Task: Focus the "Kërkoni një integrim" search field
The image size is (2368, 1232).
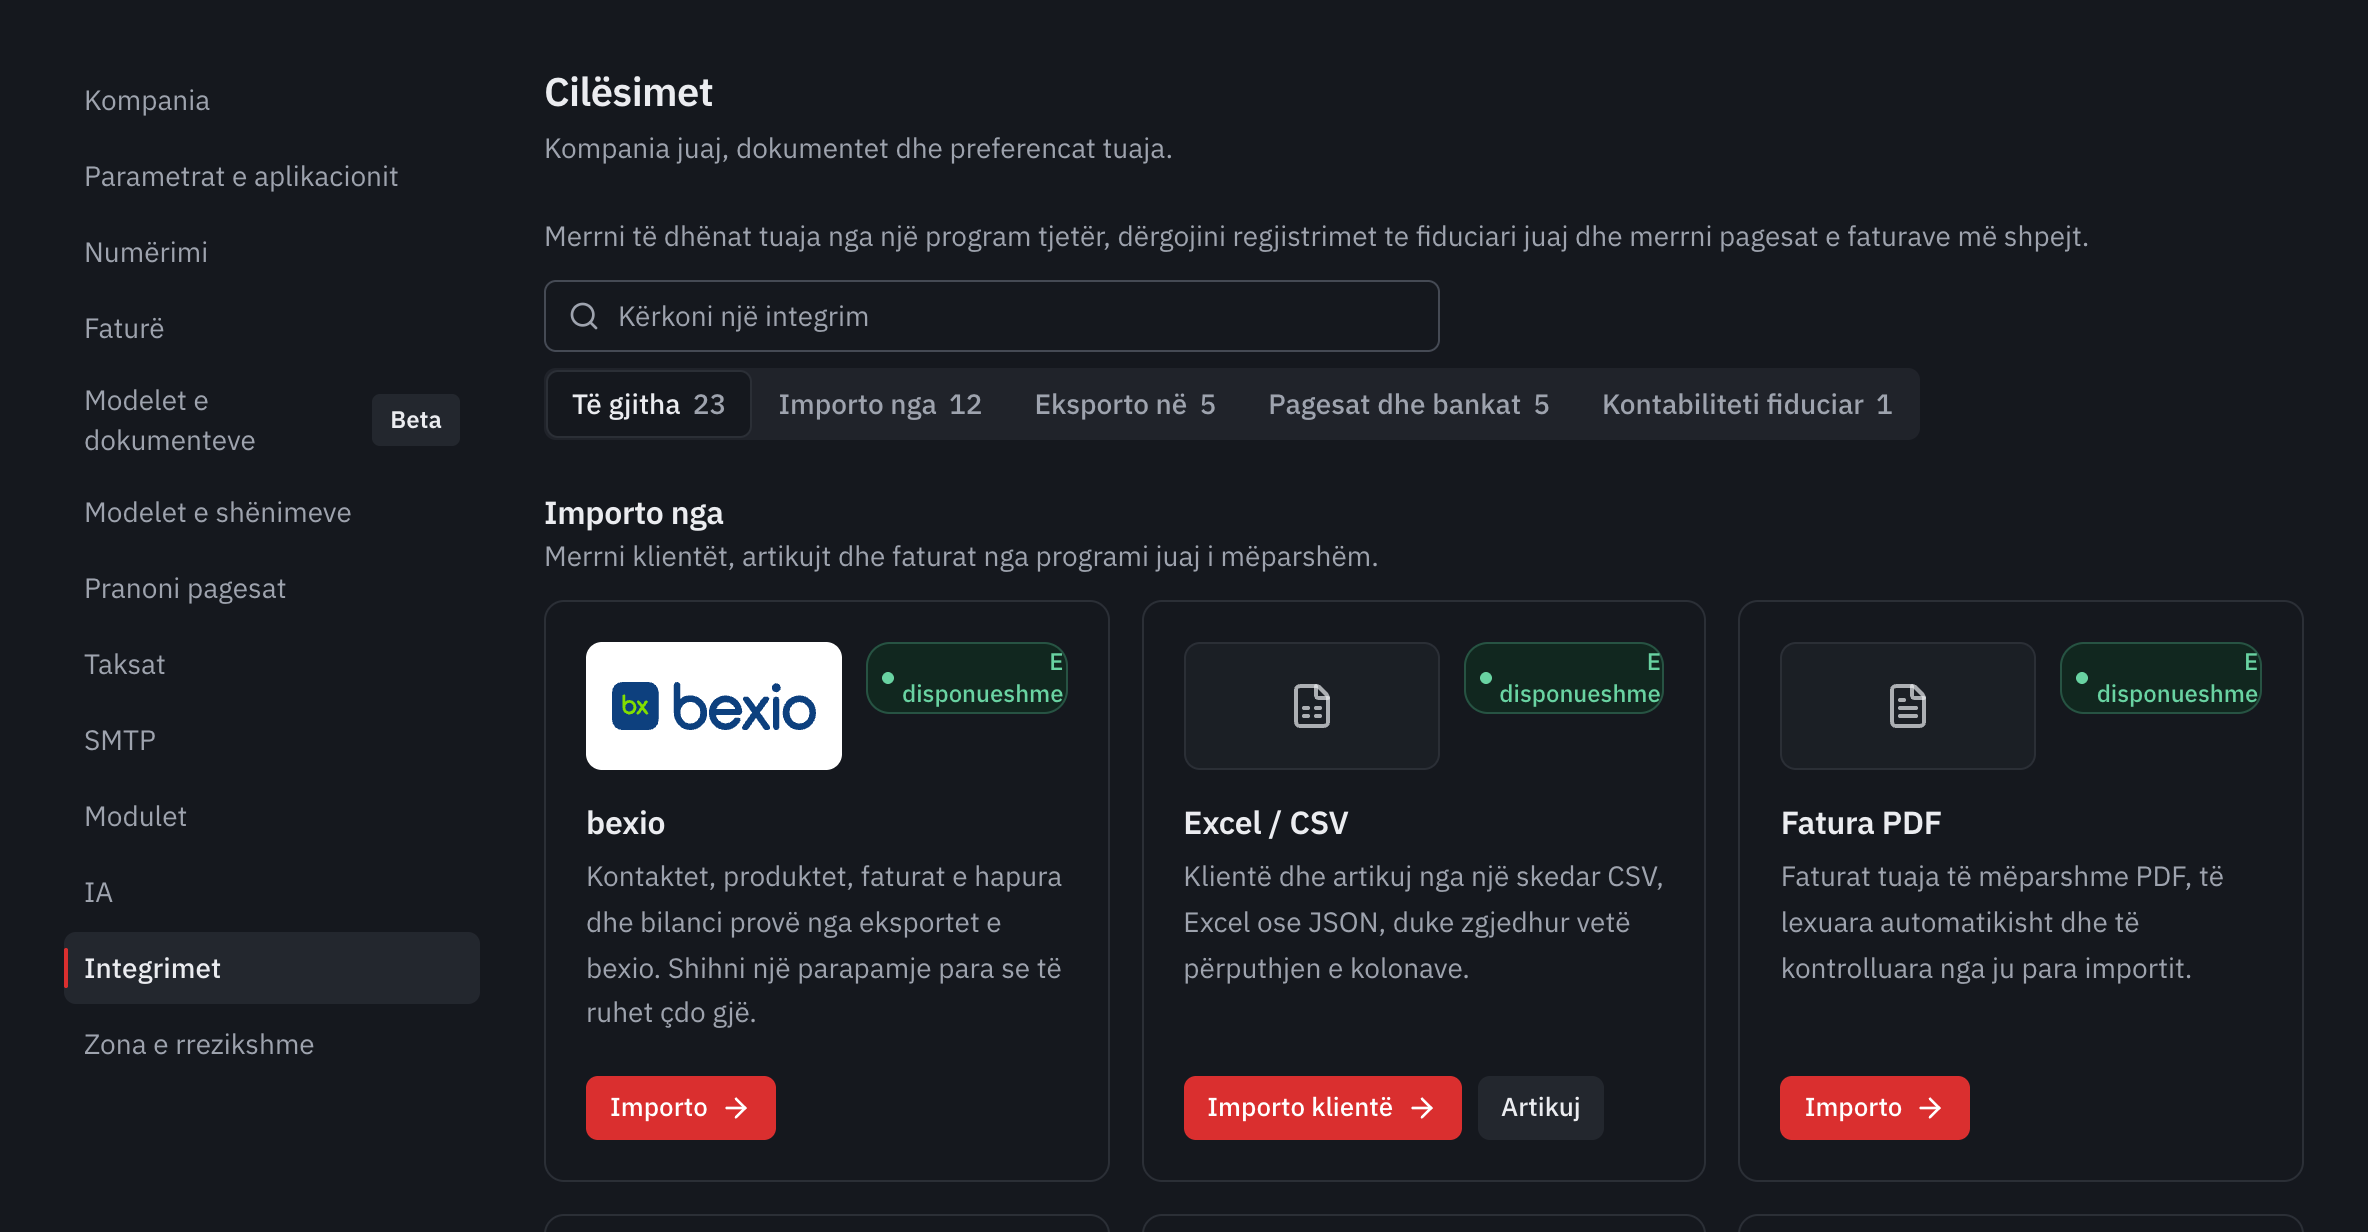Action: (991, 316)
